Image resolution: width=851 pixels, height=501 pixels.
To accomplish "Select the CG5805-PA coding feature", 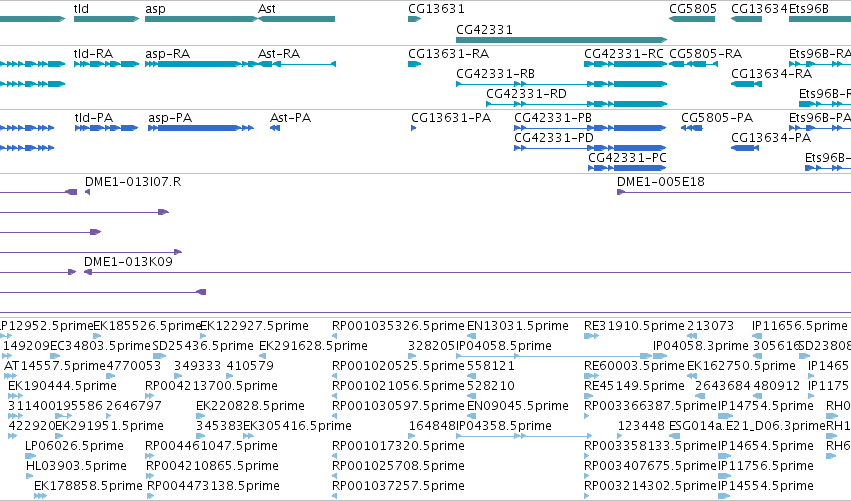I will coord(692,128).
